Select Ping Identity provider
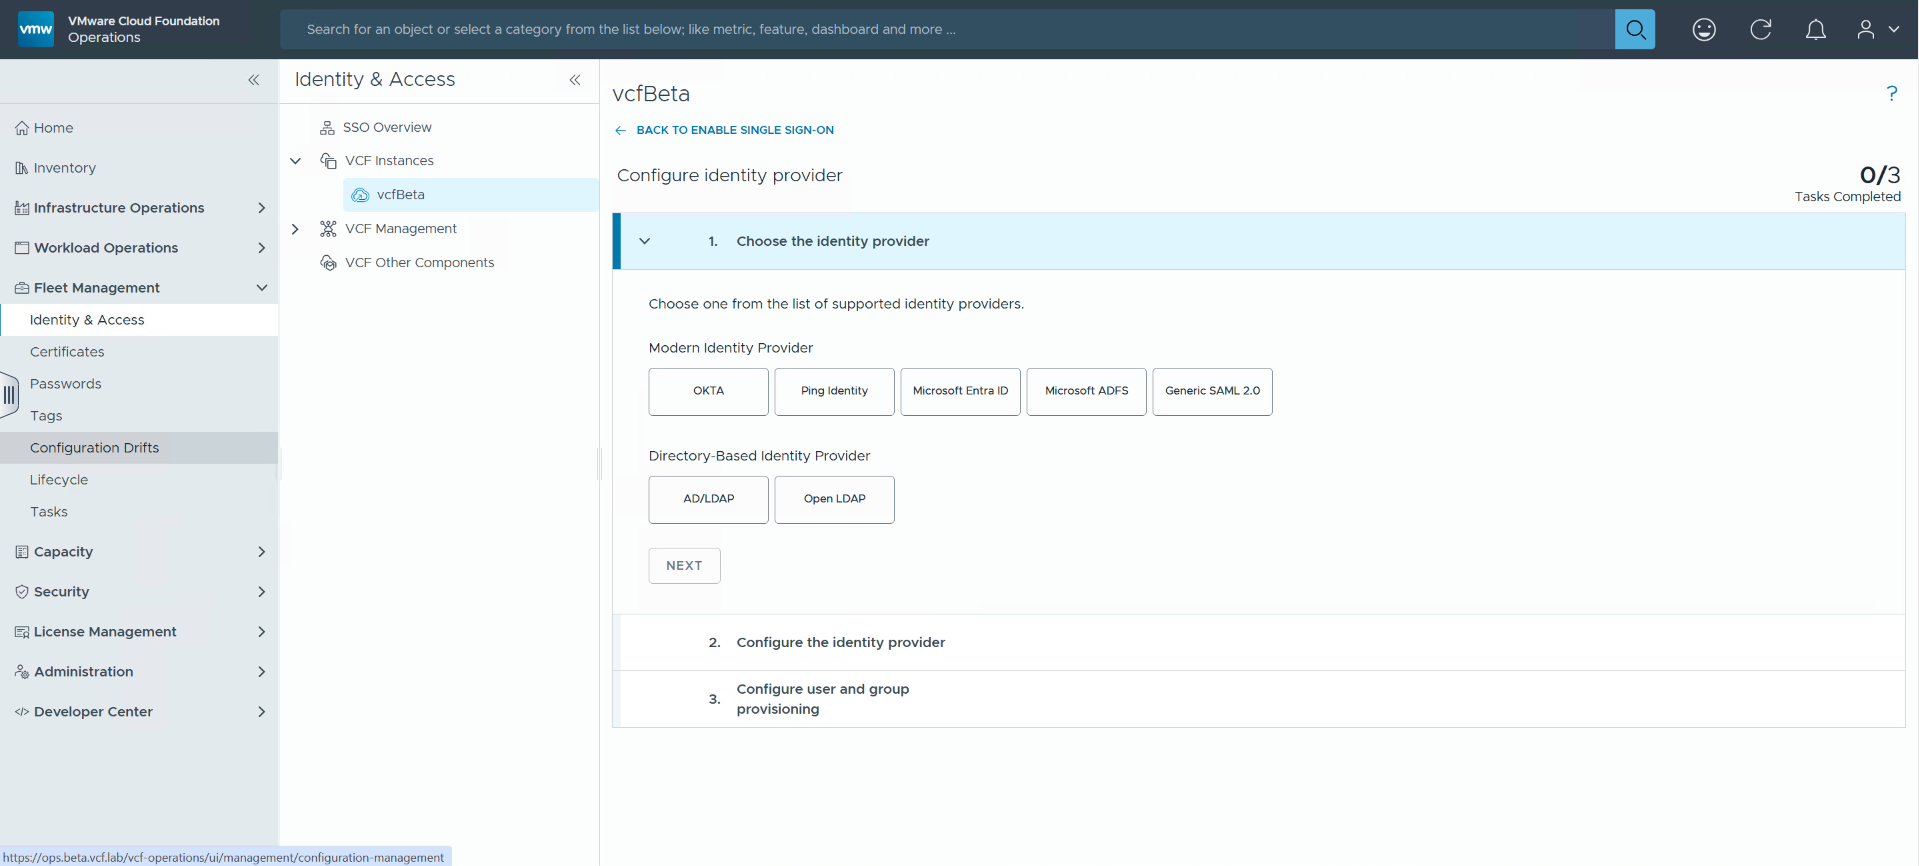 pyautogui.click(x=835, y=392)
